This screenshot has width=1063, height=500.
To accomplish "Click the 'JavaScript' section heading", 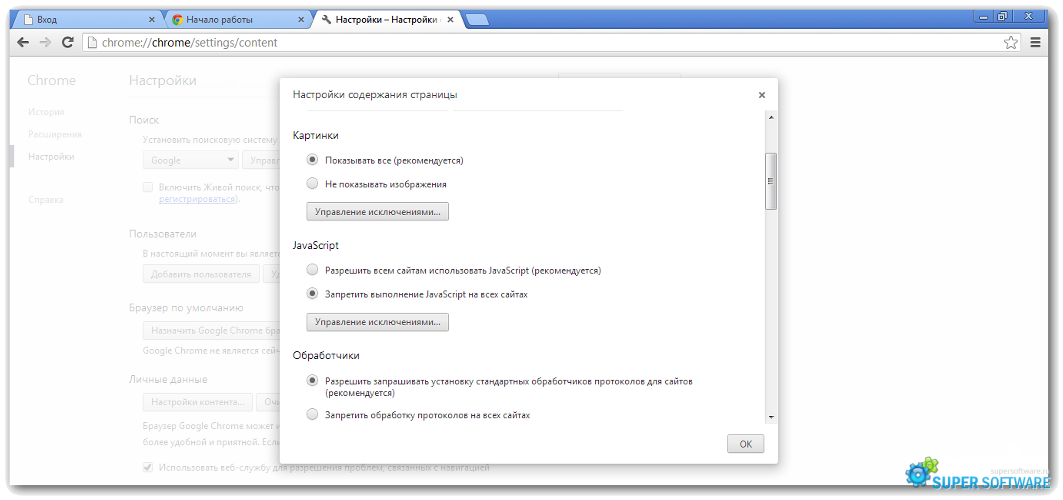I will (316, 245).
